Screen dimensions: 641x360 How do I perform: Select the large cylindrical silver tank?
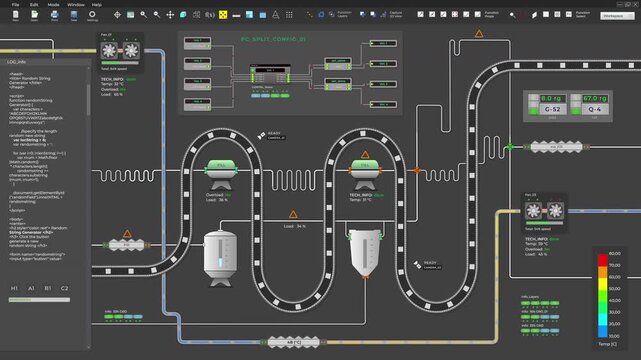tap(220, 258)
